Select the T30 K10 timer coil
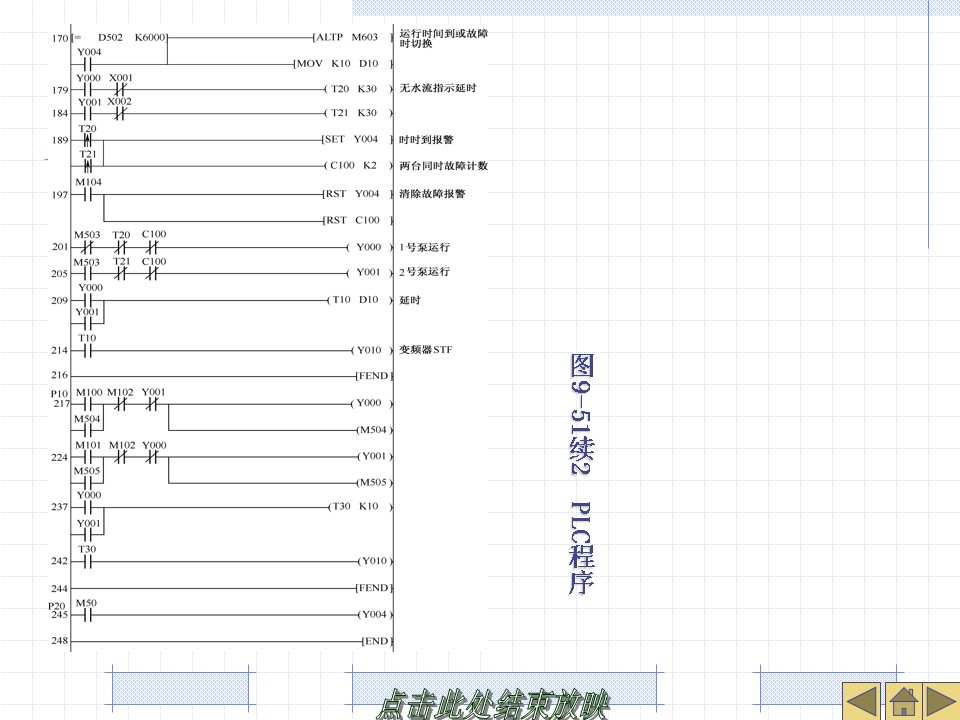This screenshot has height=720, width=960. [357, 507]
